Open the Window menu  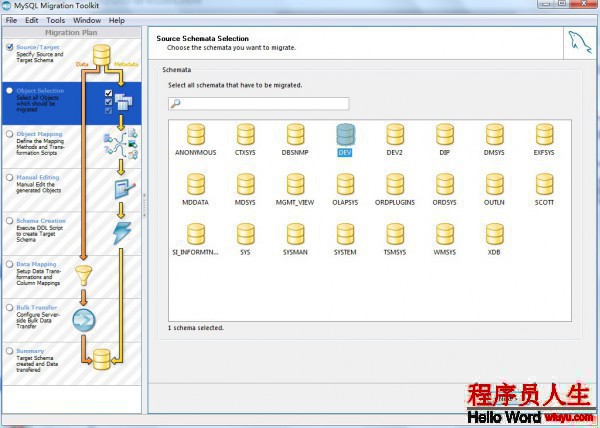(87, 20)
